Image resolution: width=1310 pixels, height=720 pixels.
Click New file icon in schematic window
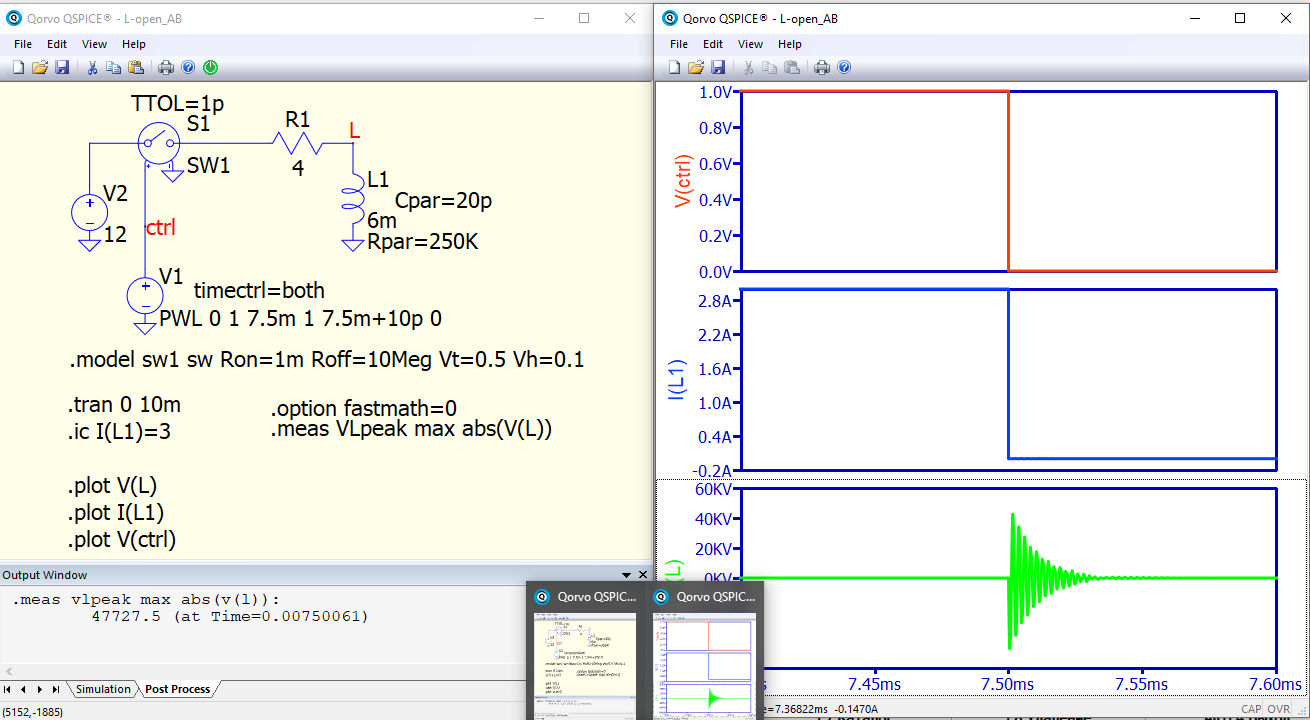(18, 68)
